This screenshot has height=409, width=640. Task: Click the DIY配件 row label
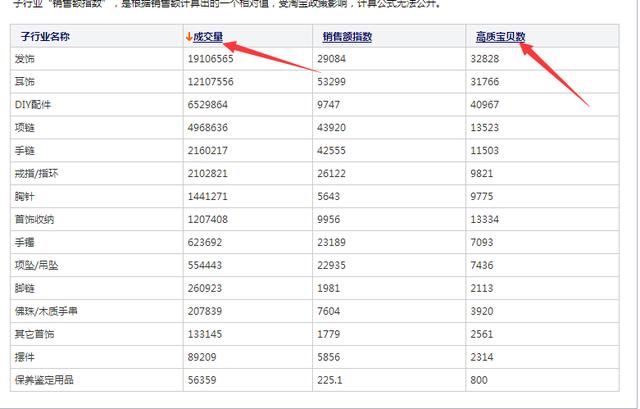click(34, 104)
